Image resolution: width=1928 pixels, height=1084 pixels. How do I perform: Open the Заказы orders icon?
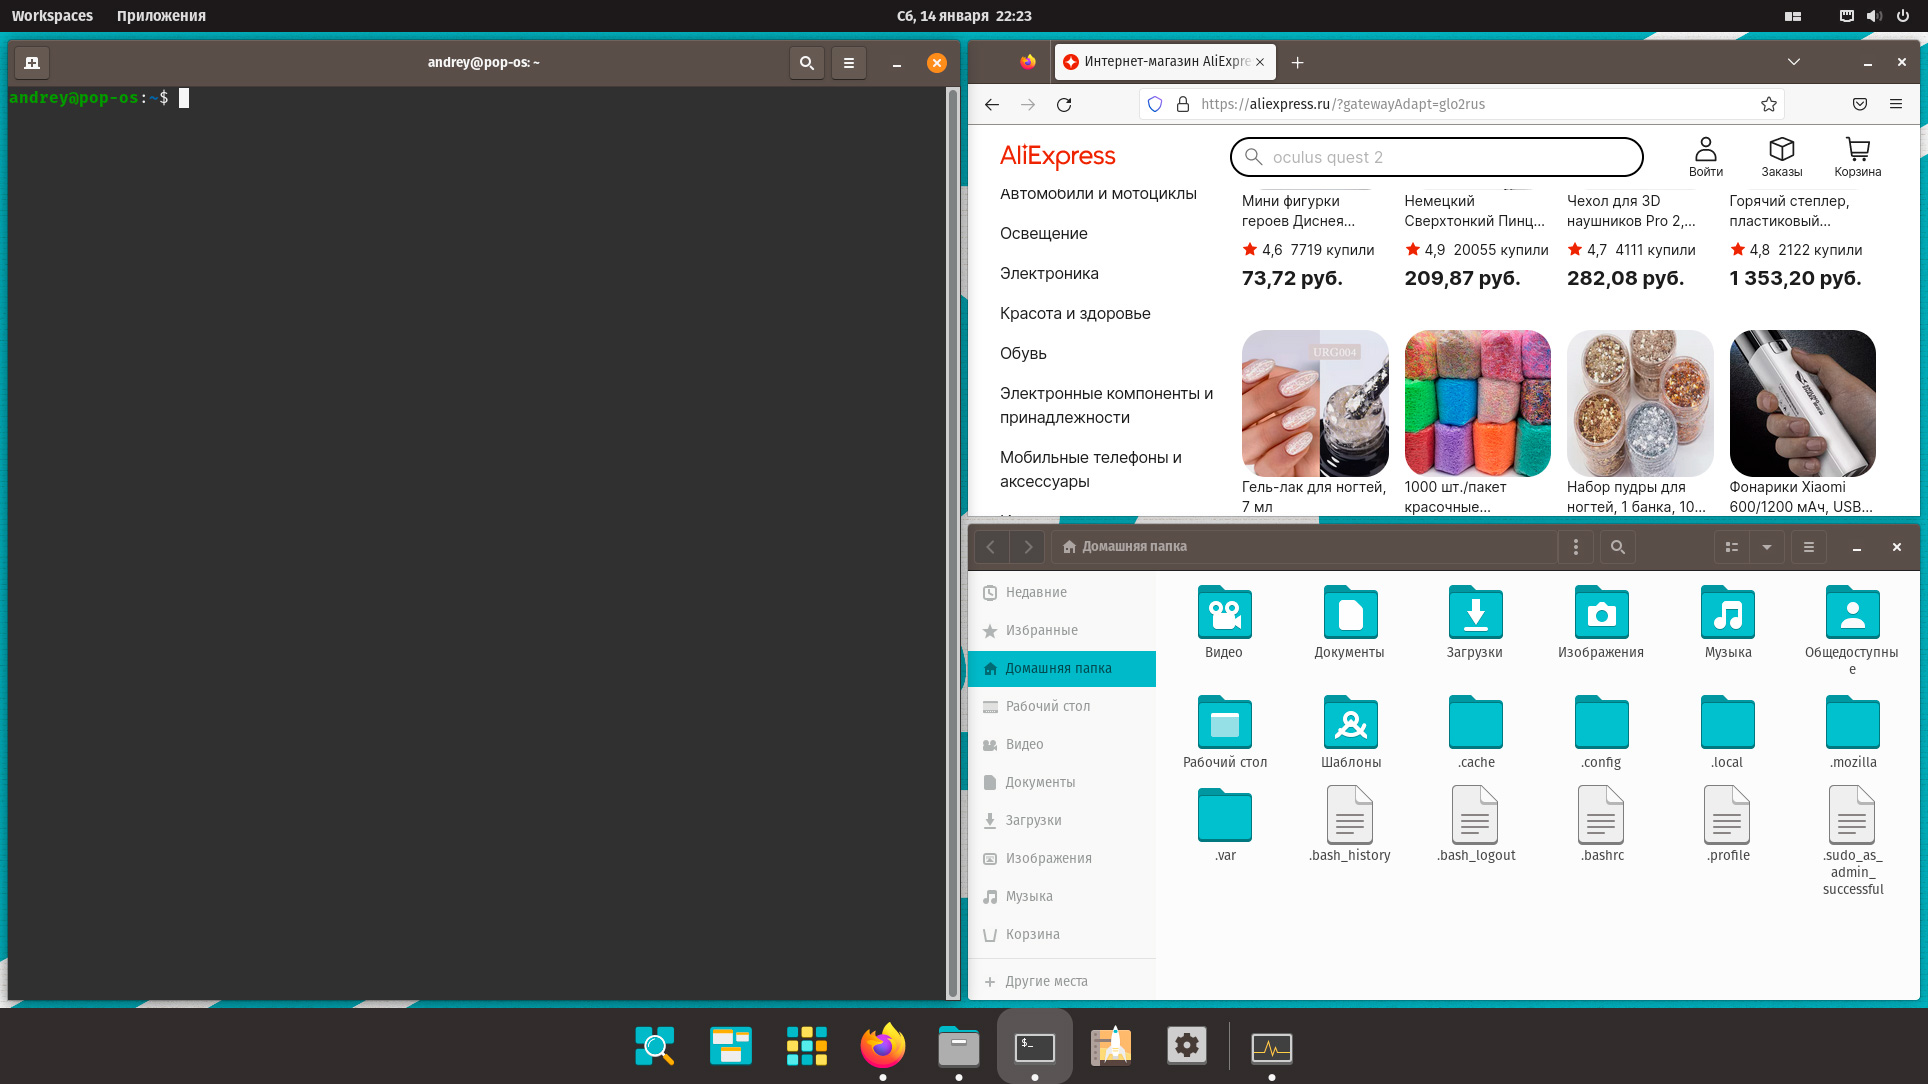[x=1781, y=157]
